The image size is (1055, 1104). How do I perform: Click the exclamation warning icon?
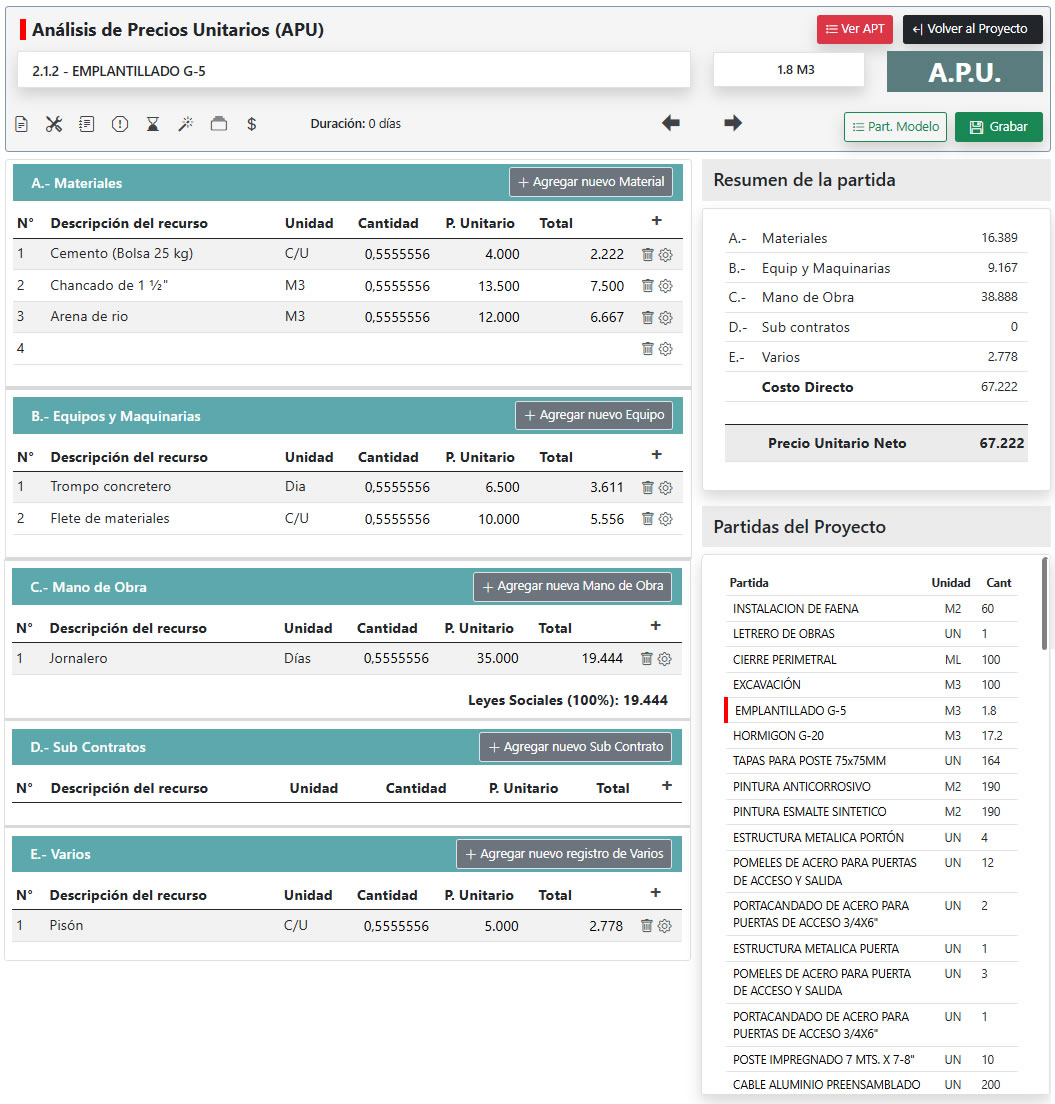[x=120, y=124]
